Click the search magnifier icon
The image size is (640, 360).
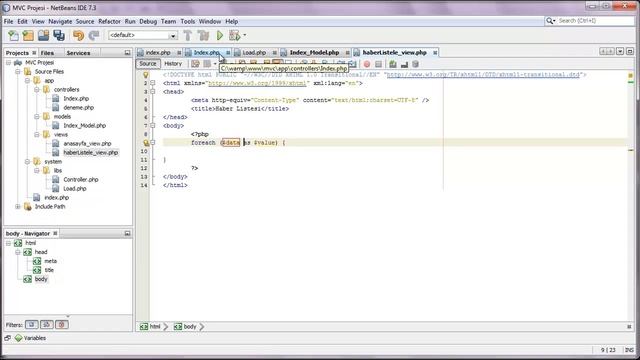550,21
